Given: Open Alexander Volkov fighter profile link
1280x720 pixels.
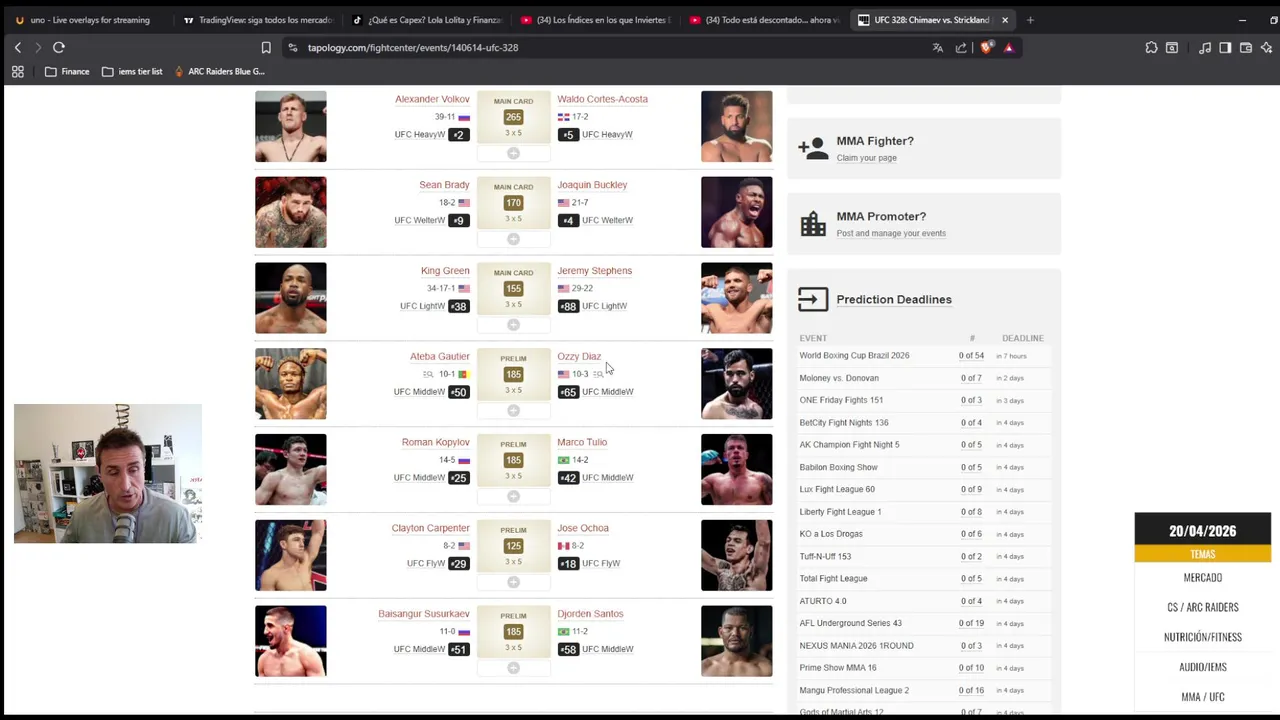Looking at the screenshot, I should (x=432, y=99).
